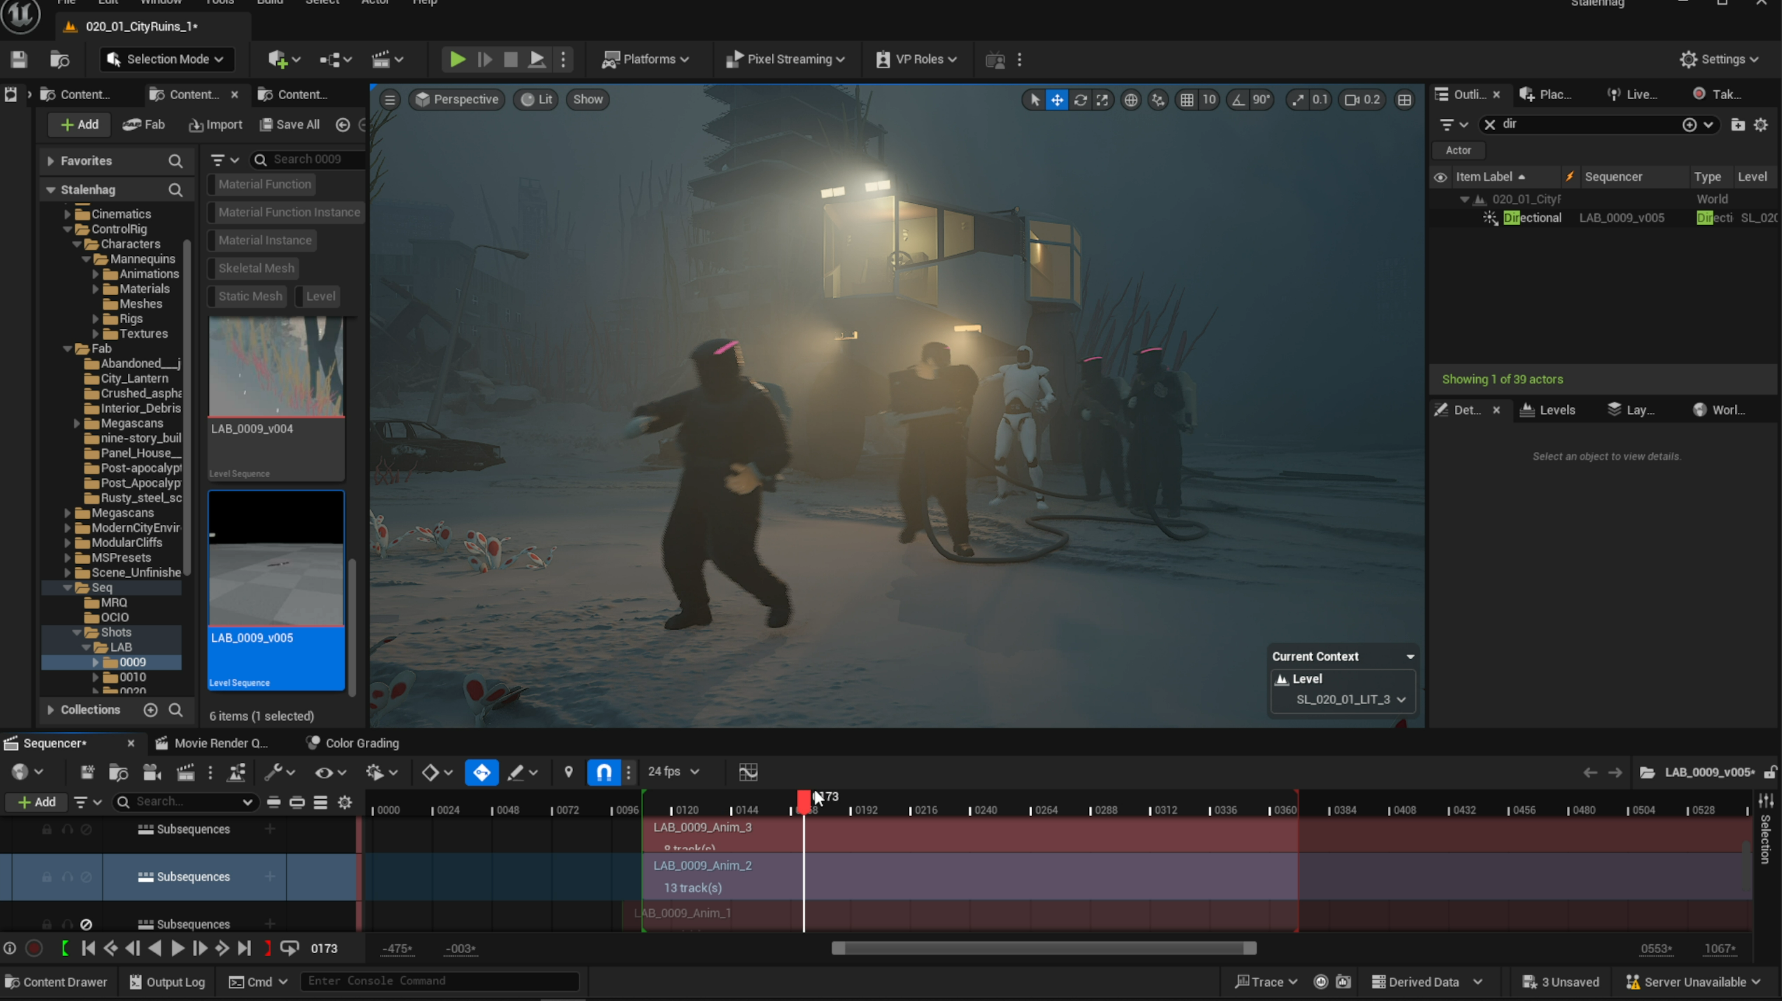
Task: Open the Perspective viewport dropdown
Action: tap(456, 99)
